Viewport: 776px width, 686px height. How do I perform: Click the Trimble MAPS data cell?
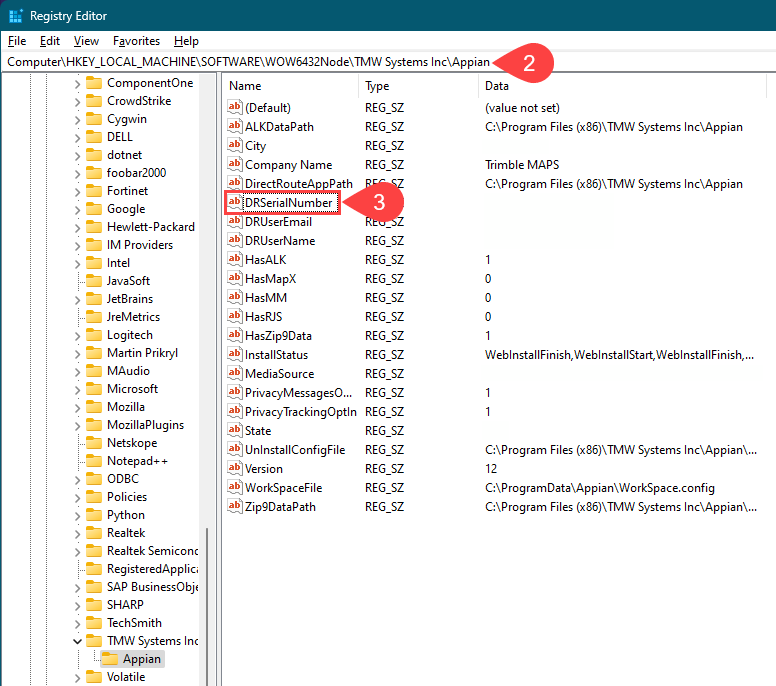[522, 164]
